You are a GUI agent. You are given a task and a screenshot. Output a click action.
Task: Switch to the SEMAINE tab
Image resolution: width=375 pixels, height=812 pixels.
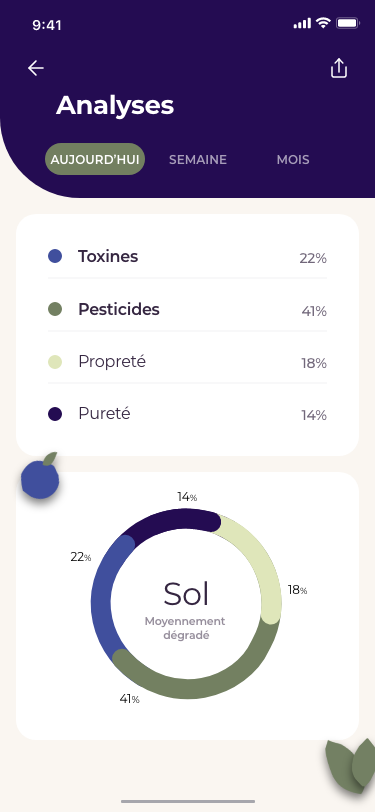198,160
